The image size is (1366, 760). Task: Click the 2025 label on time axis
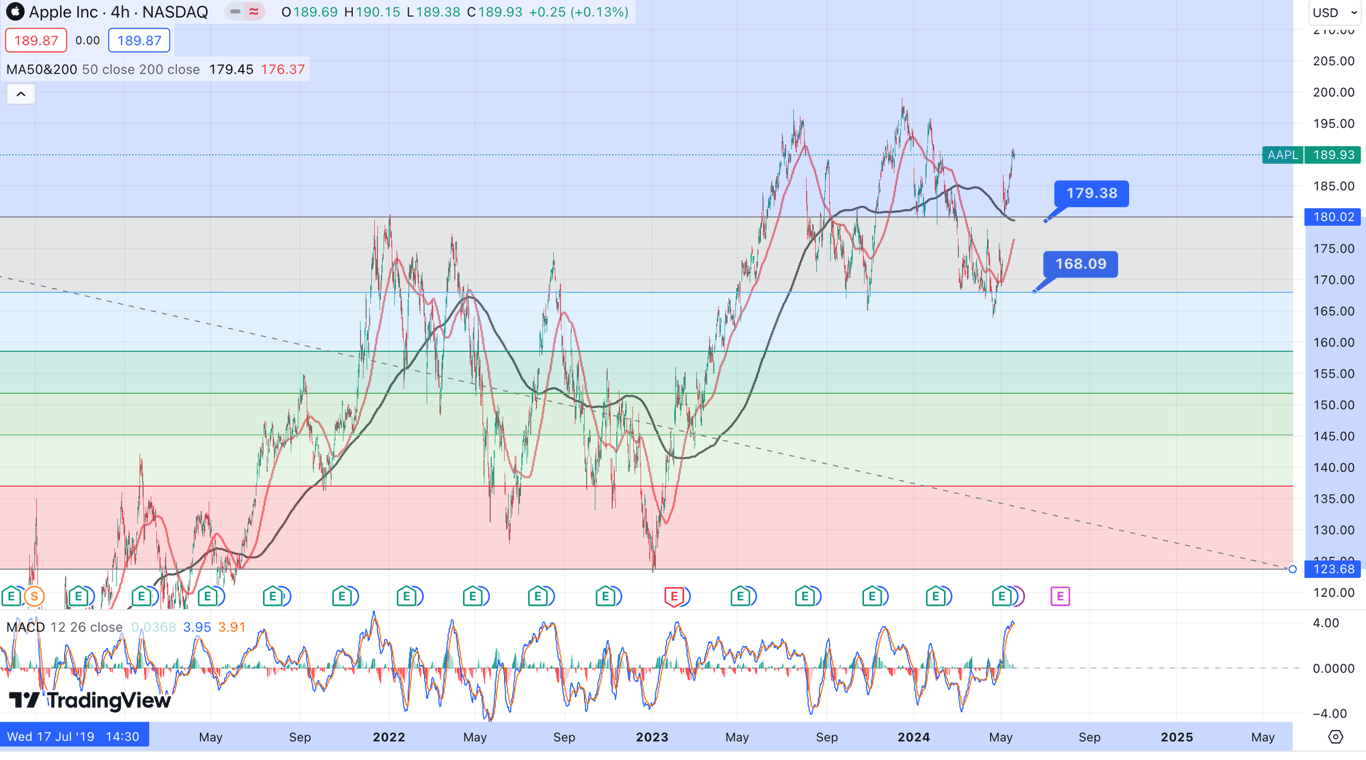tap(1177, 737)
